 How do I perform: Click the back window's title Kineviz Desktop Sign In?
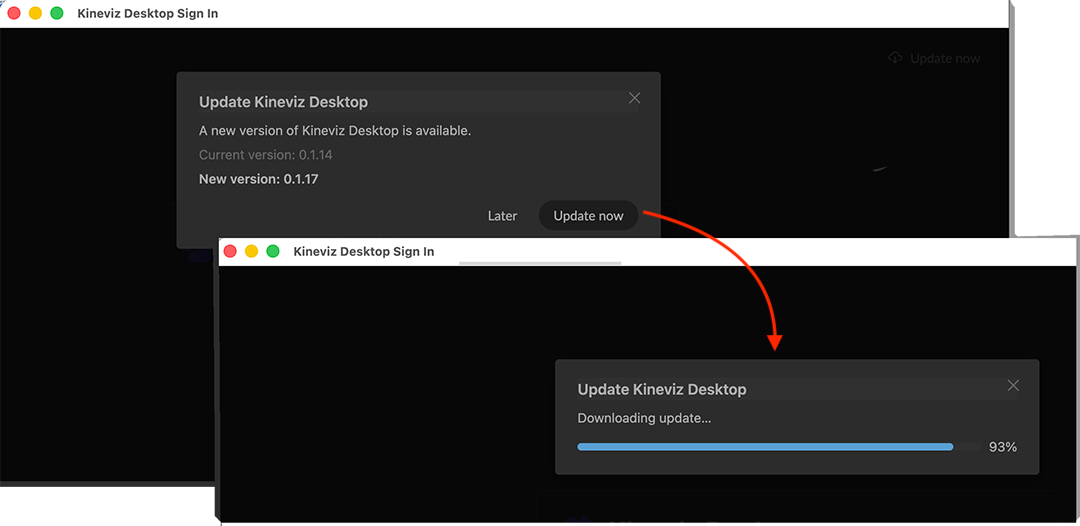(x=147, y=13)
